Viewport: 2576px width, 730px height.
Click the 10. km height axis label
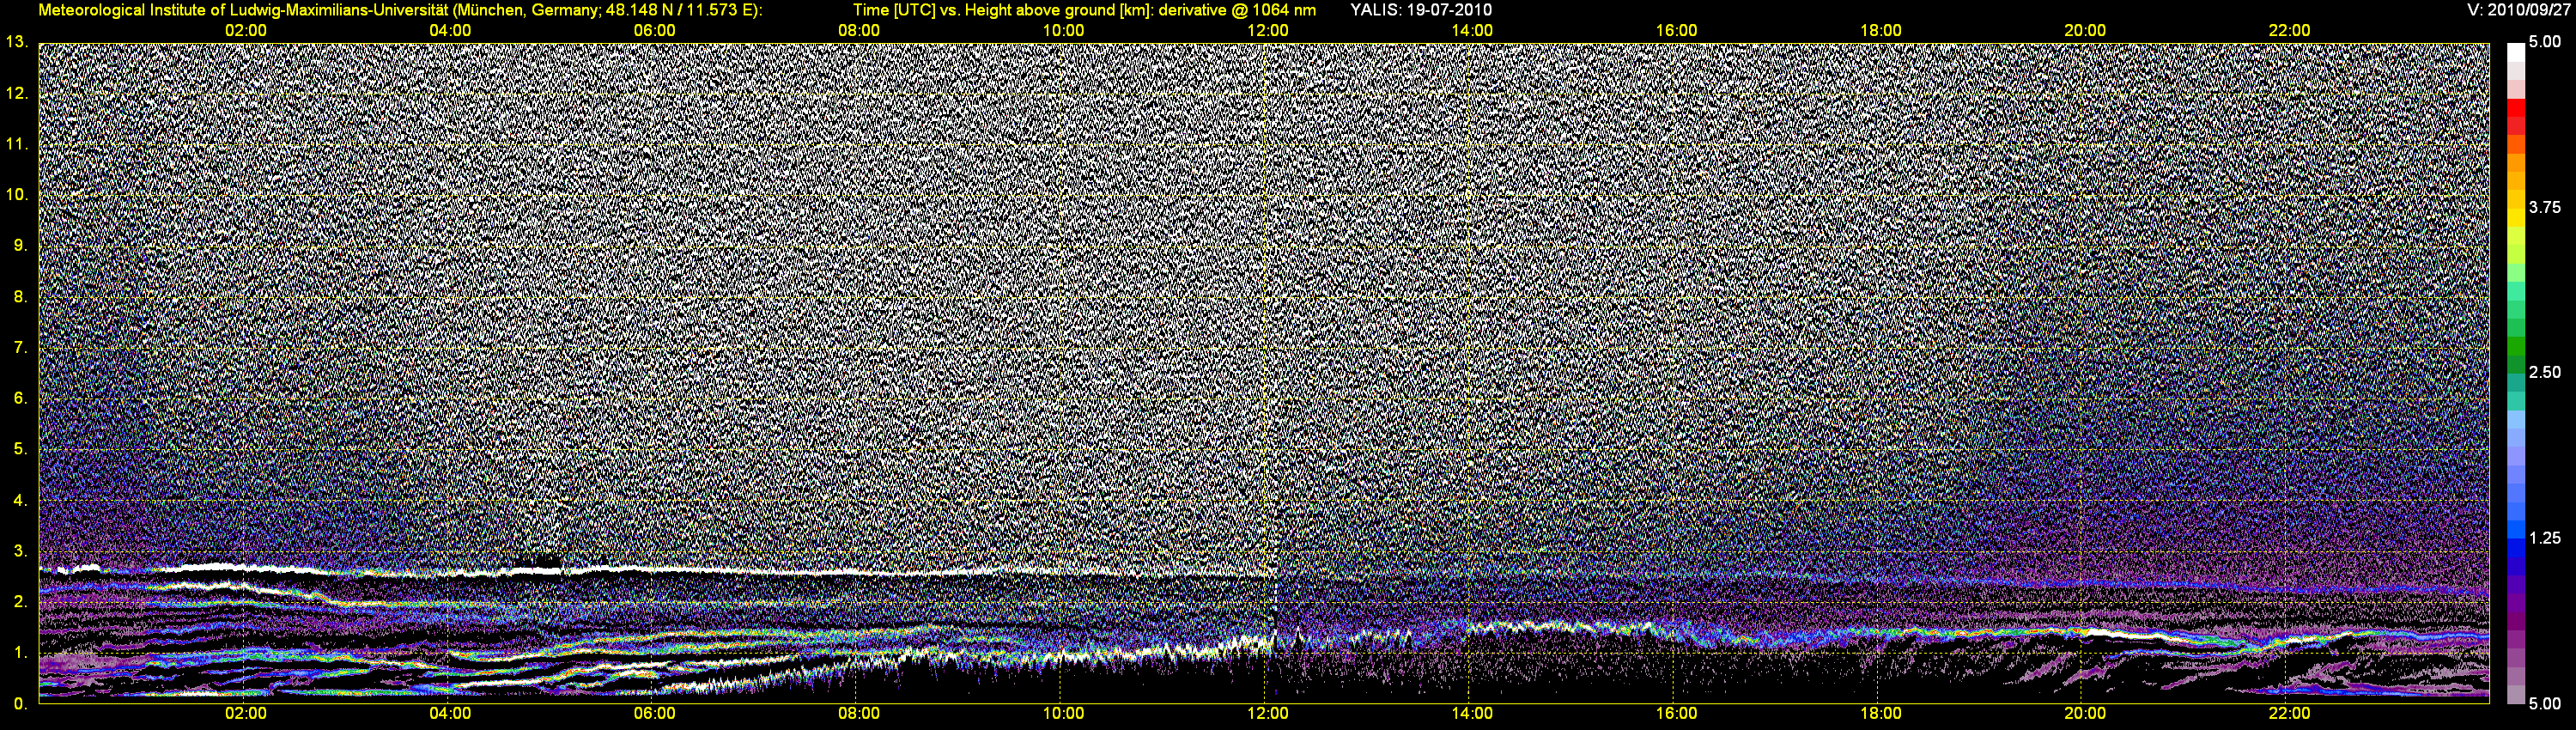click(17, 194)
